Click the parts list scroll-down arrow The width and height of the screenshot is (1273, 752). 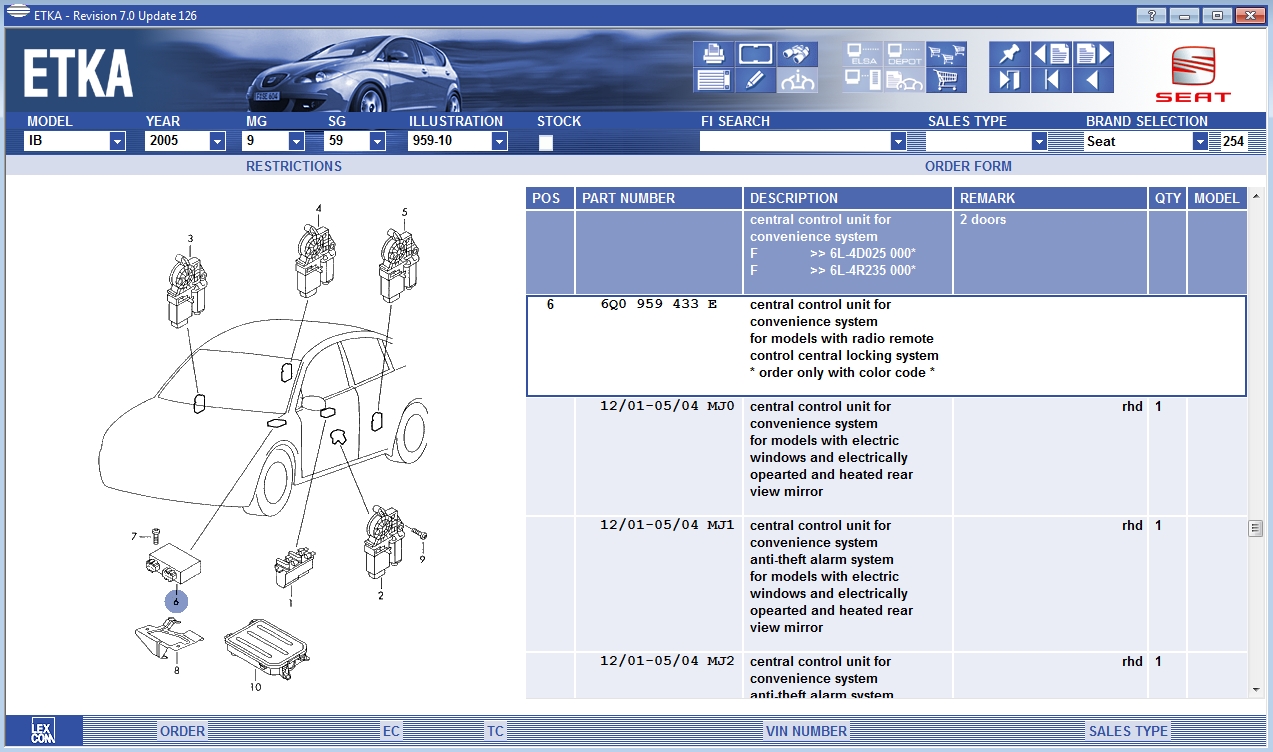click(x=1256, y=689)
